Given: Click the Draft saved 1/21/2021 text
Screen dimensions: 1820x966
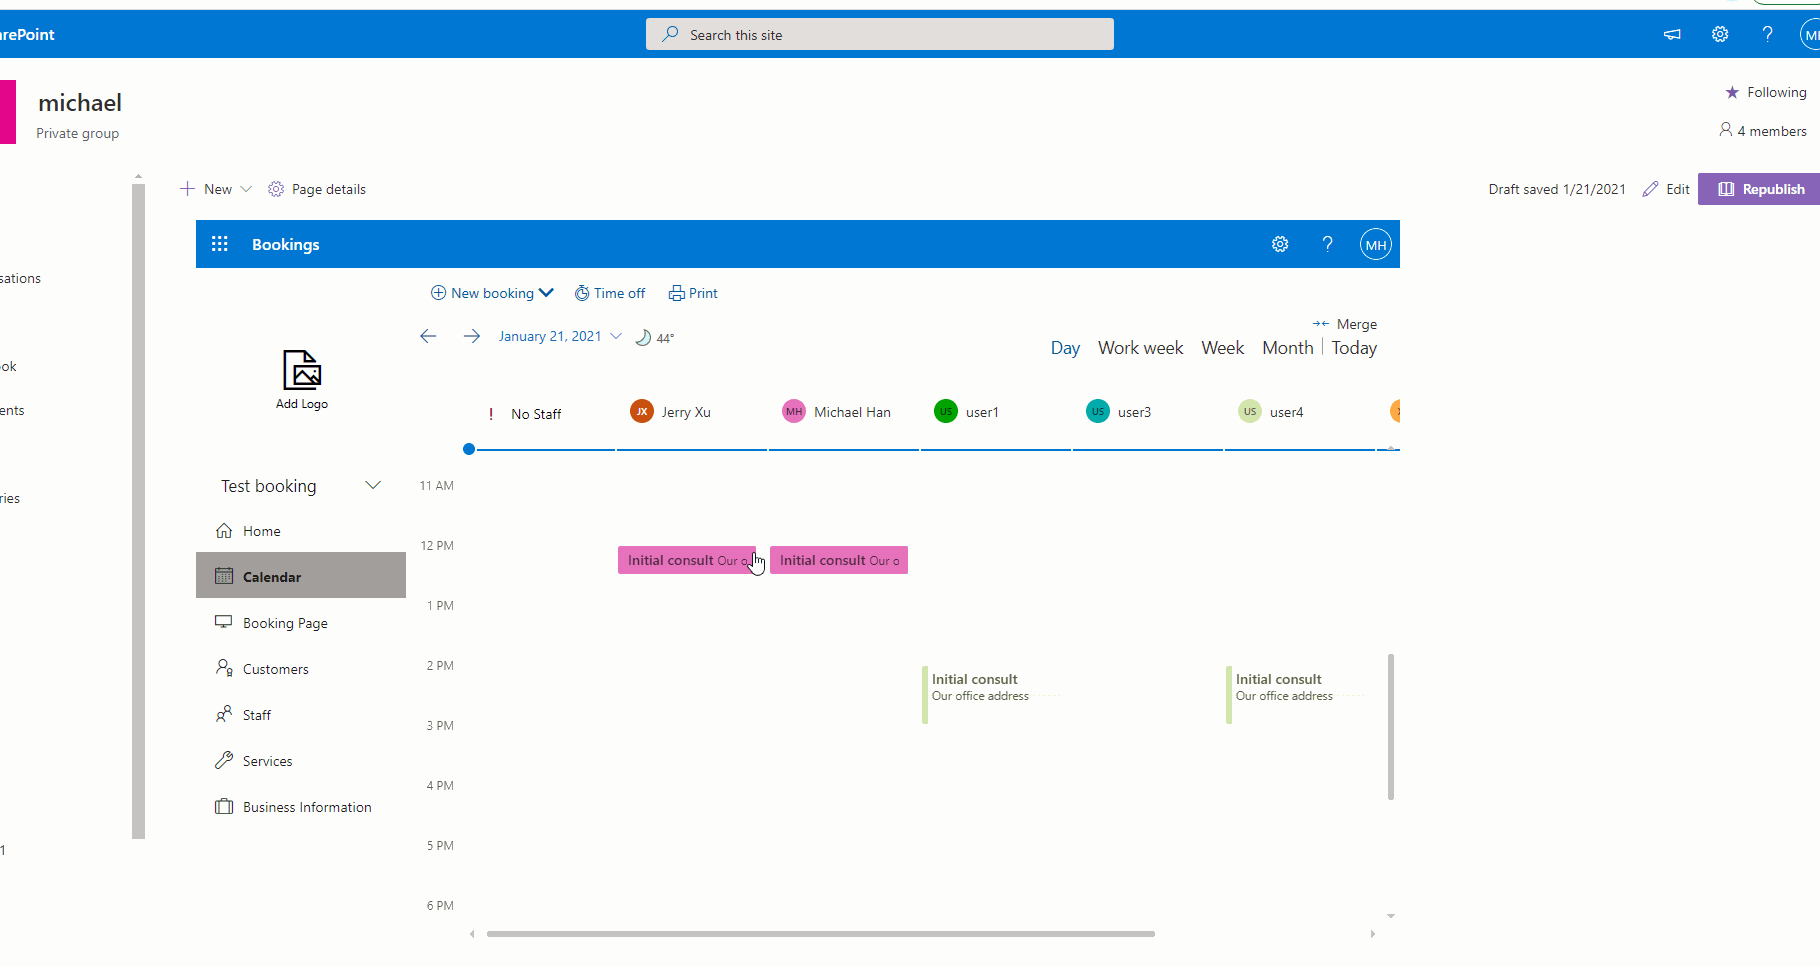Looking at the screenshot, I should 1557,189.
